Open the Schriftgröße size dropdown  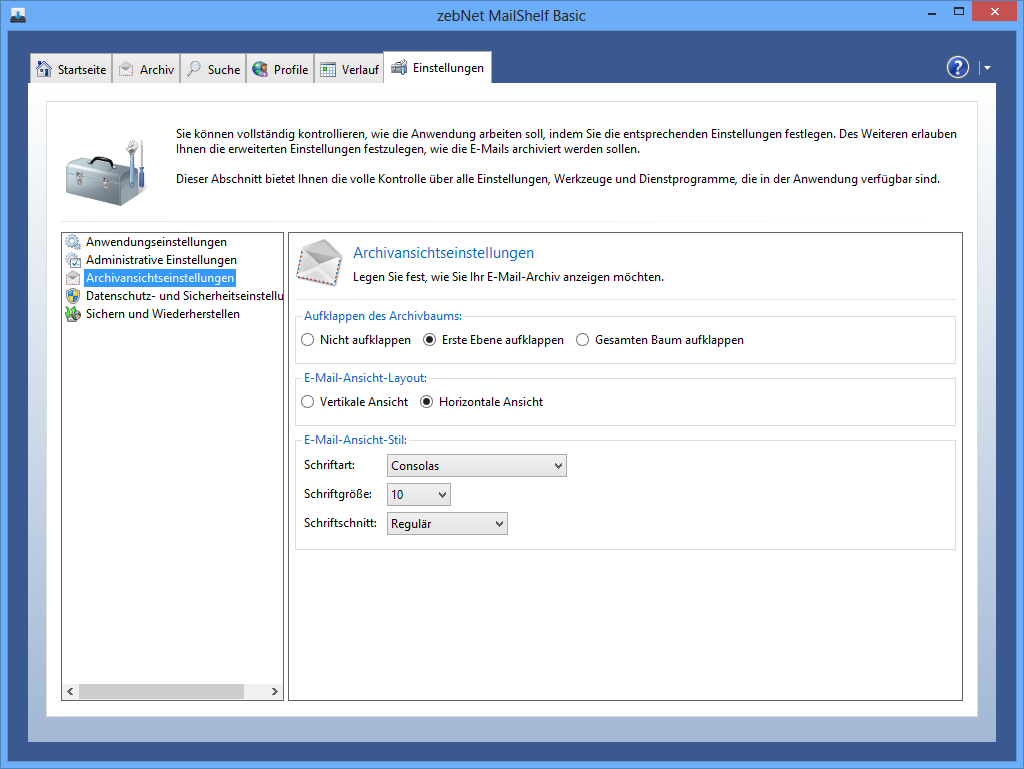coord(418,494)
